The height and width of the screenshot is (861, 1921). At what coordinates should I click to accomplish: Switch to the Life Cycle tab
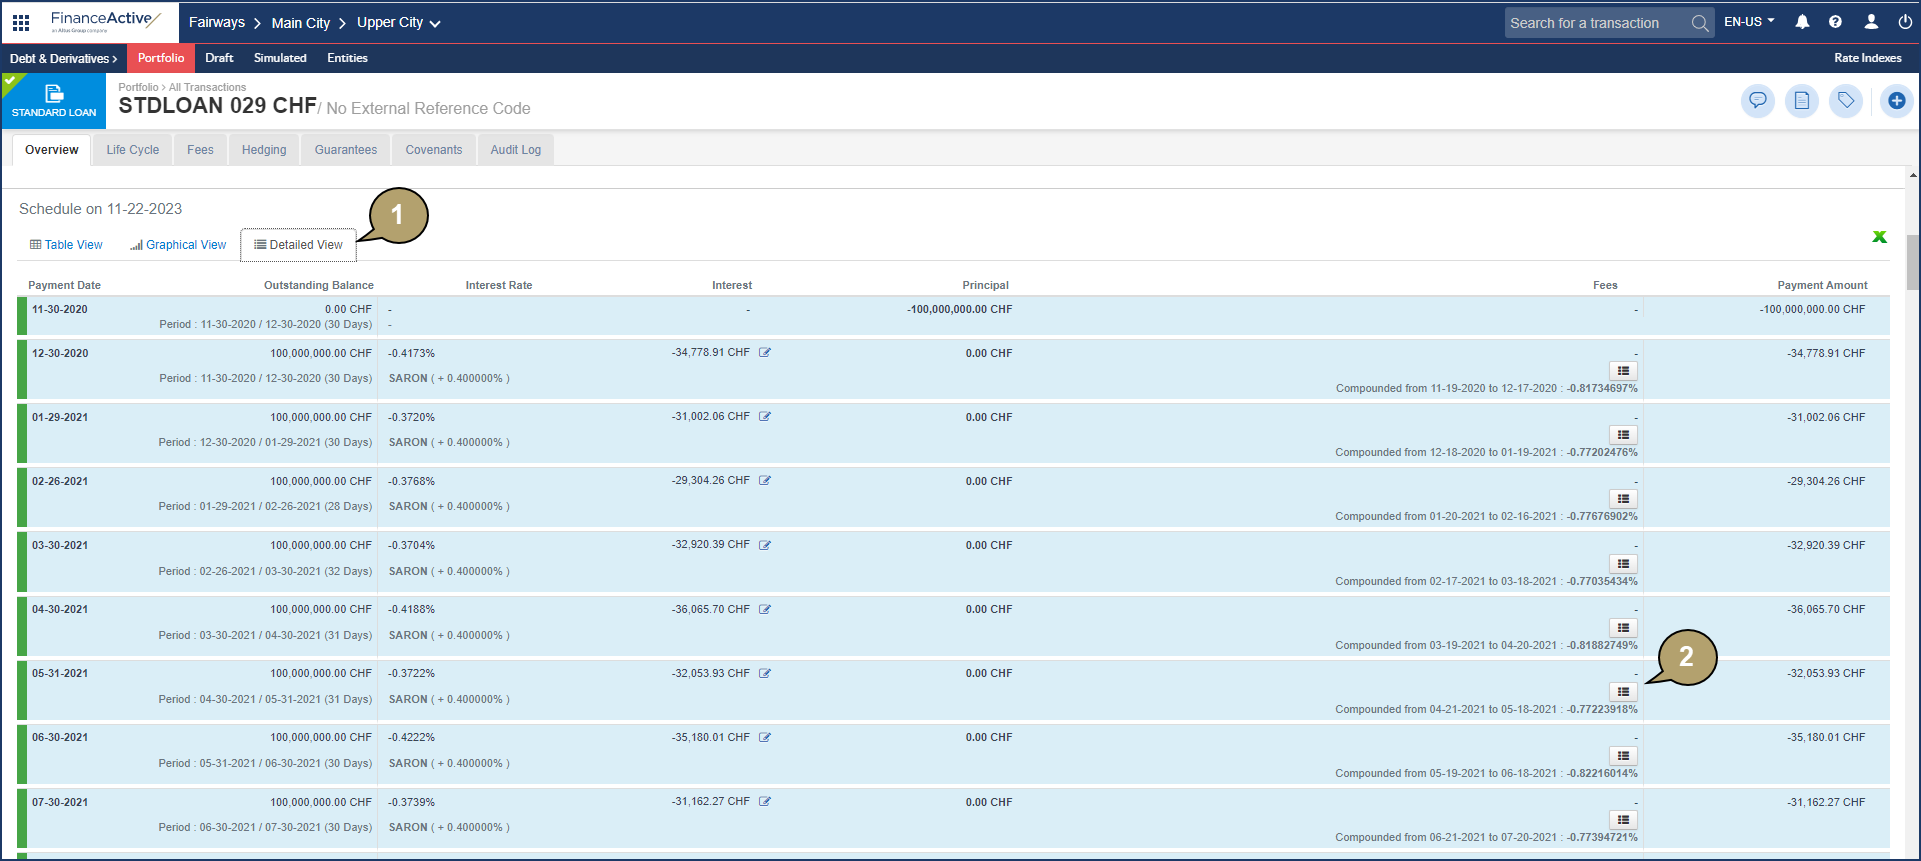(x=133, y=150)
